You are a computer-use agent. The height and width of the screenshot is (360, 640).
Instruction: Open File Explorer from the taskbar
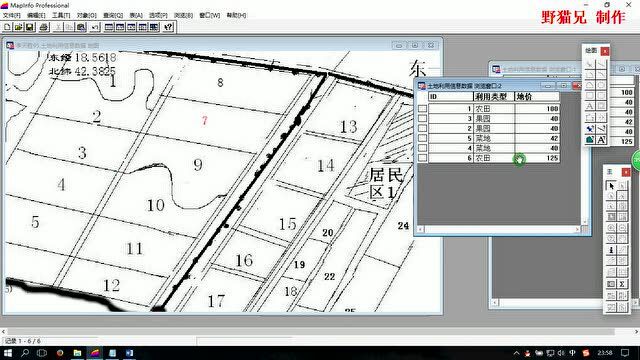click(x=77, y=353)
